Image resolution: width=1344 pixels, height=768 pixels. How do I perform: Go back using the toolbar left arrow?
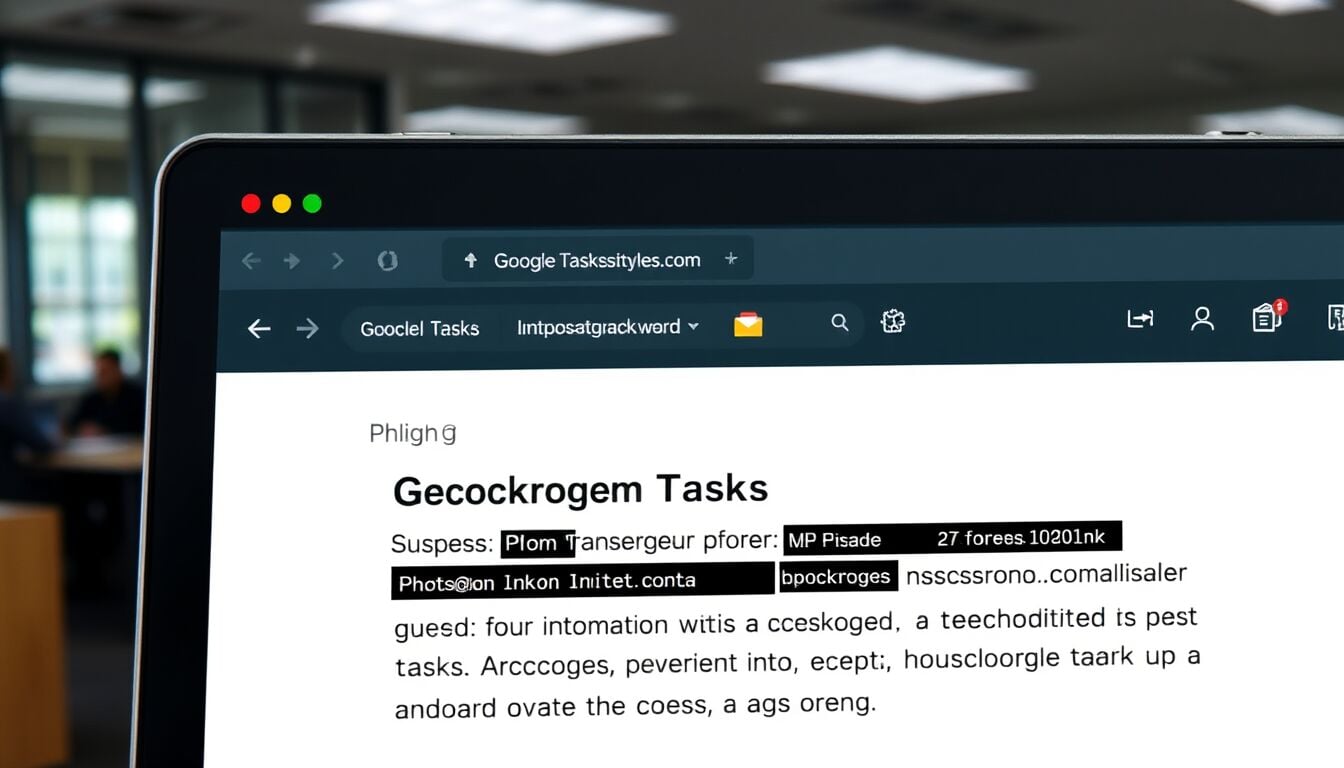[x=259, y=328]
